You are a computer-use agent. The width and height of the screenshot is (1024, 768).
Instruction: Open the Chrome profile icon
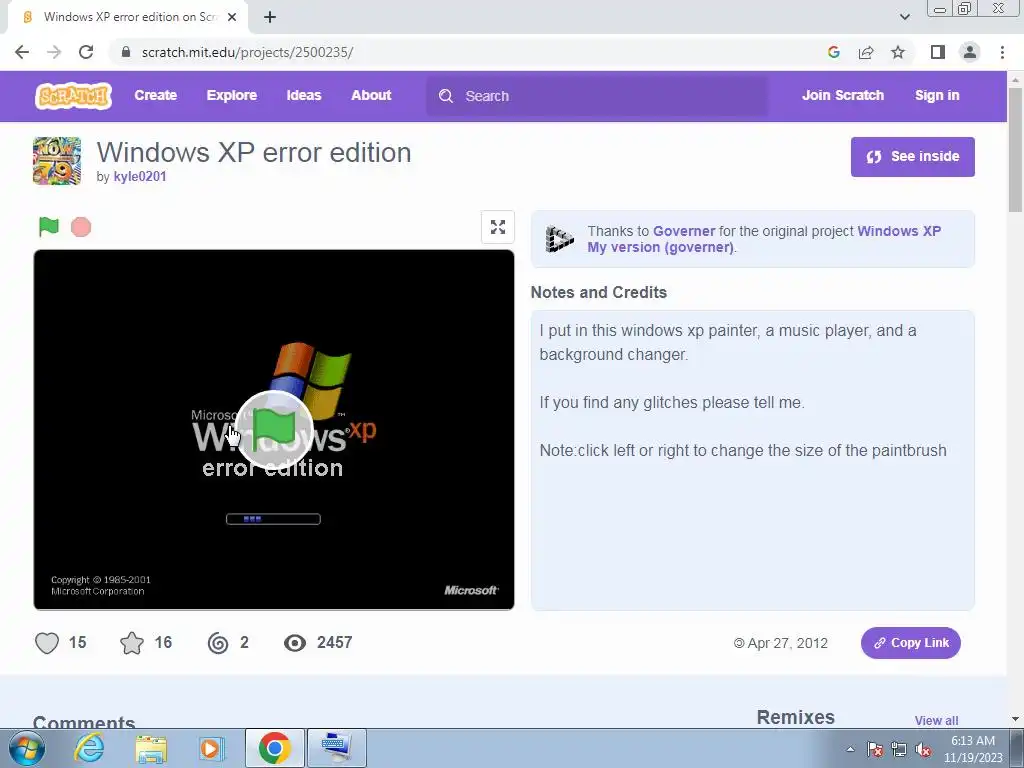click(970, 52)
